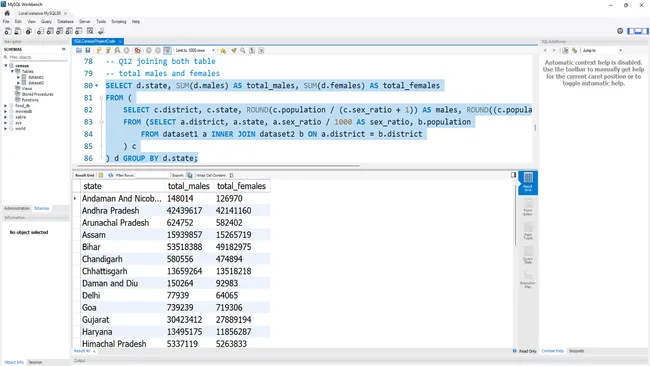Image resolution: width=650 pixels, height=366 pixels.
Task: Toggle auto-commit mode button
Action: (167, 51)
